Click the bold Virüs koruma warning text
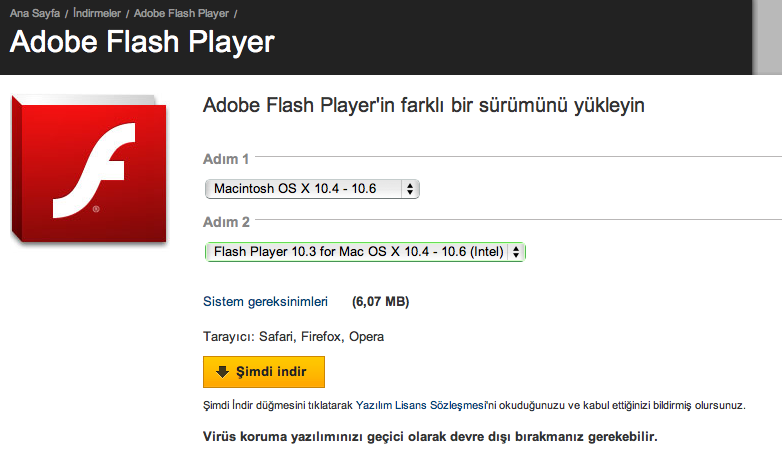This screenshot has width=782, height=459. pyautogui.click(x=430, y=438)
